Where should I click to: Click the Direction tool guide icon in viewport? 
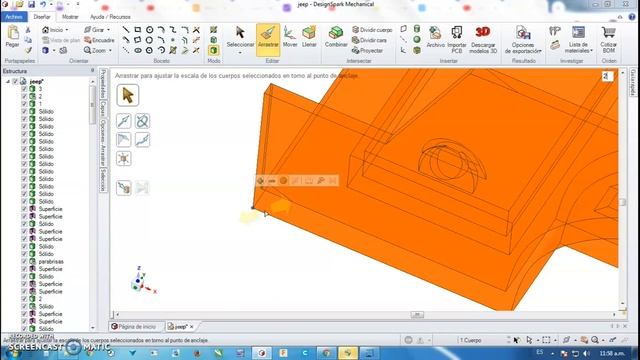point(124,121)
